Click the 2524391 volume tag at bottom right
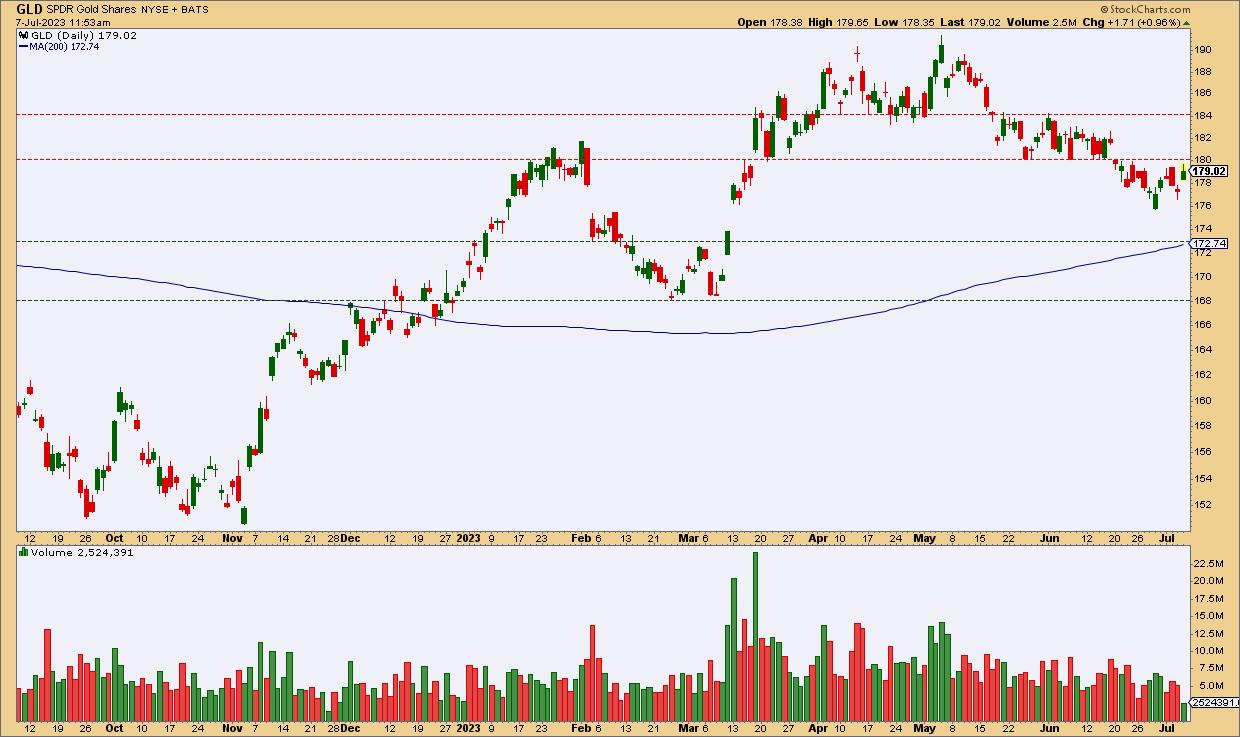Screen dimensions: 1240x737 (x=1212, y=705)
